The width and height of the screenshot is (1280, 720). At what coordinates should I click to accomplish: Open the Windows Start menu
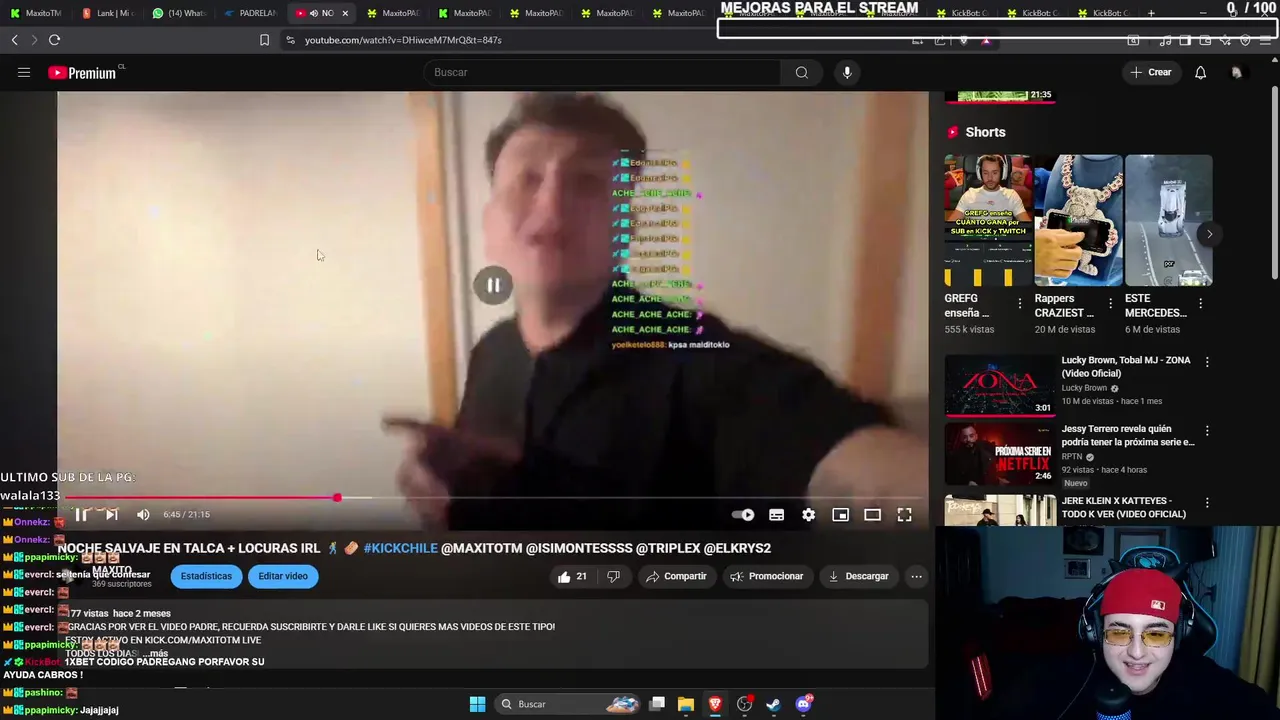(477, 704)
